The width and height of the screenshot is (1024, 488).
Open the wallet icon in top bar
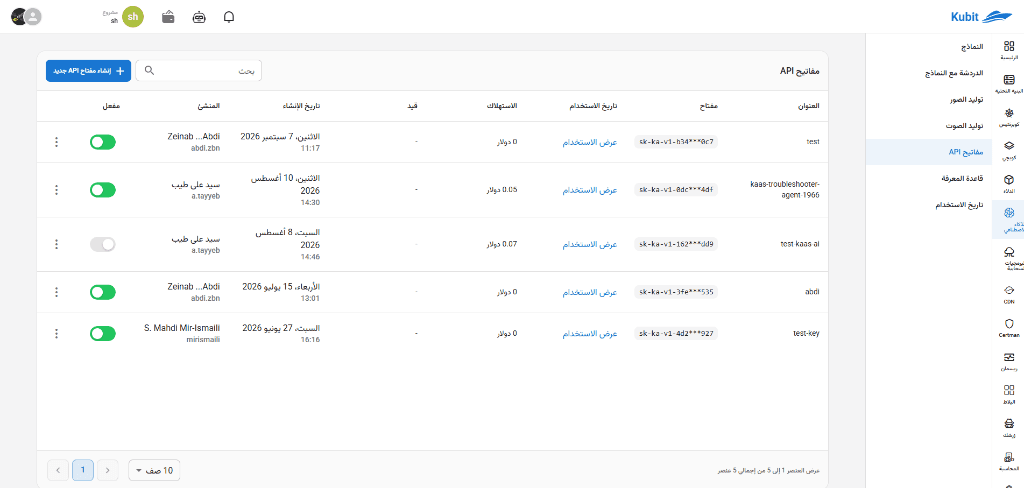168,17
